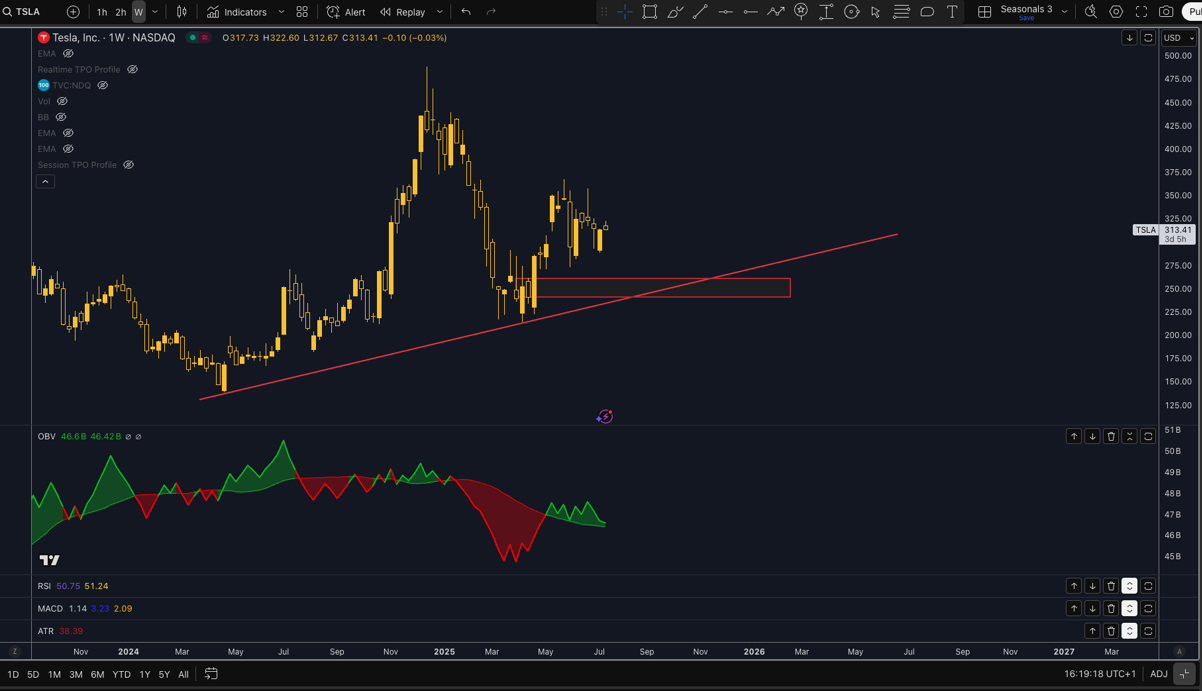Select the trend line tool
Viewport: 1202px width, 691px height.
[700, 12]
